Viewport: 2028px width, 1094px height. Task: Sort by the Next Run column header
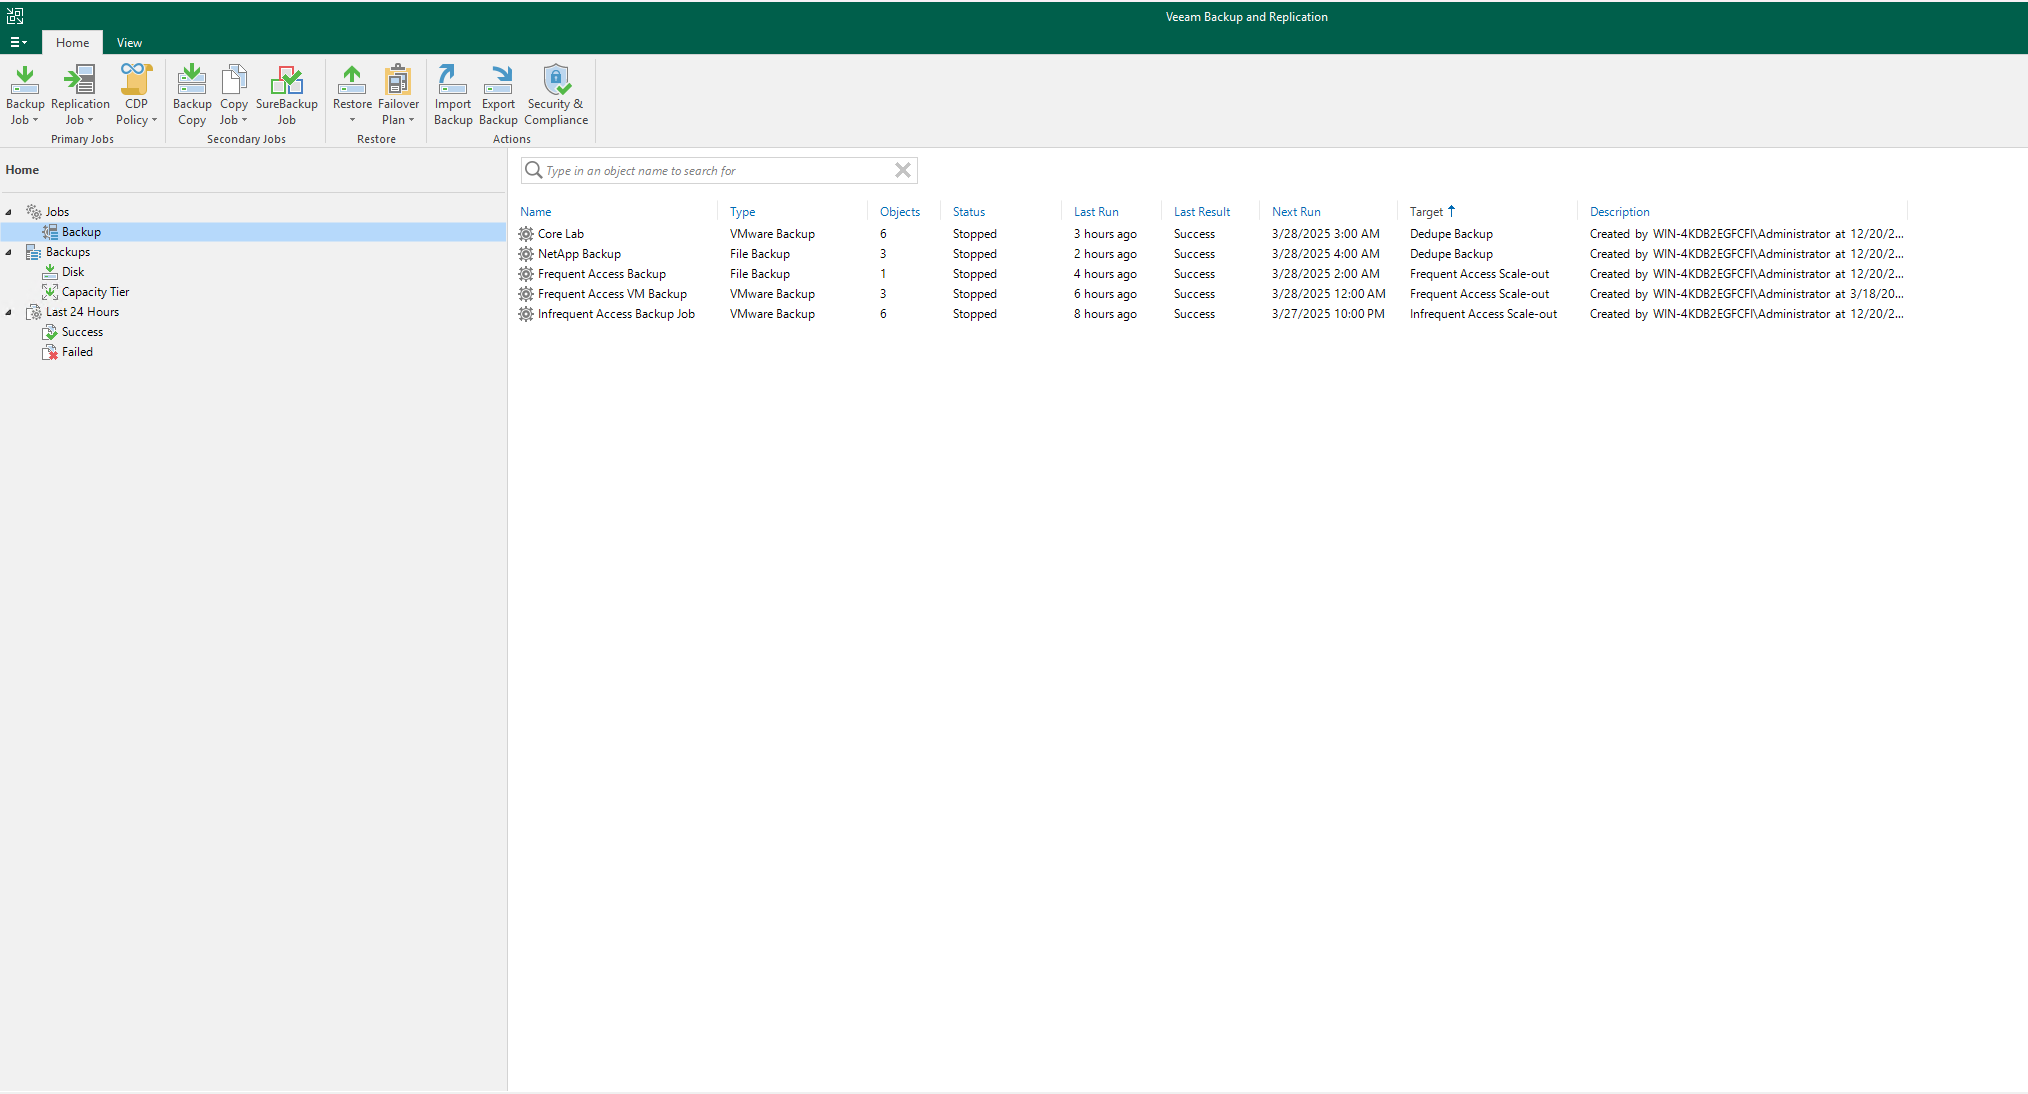click(x=1296, y=212)
